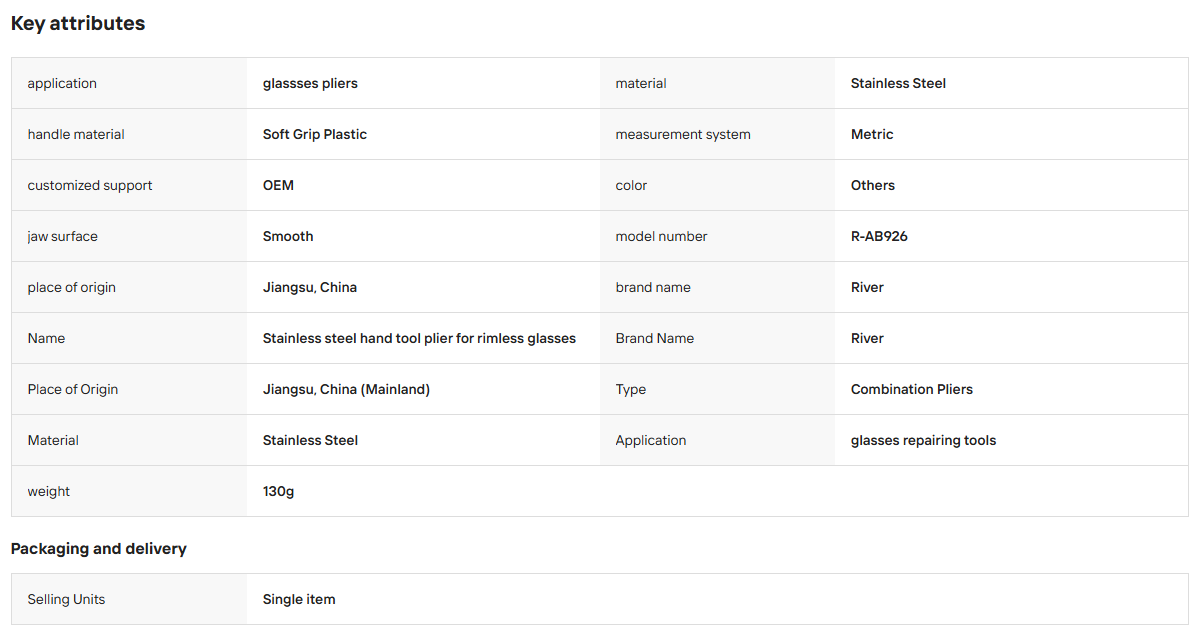Select the 'Others' color value
1196x635 pixels.
(x=873, y=185)
